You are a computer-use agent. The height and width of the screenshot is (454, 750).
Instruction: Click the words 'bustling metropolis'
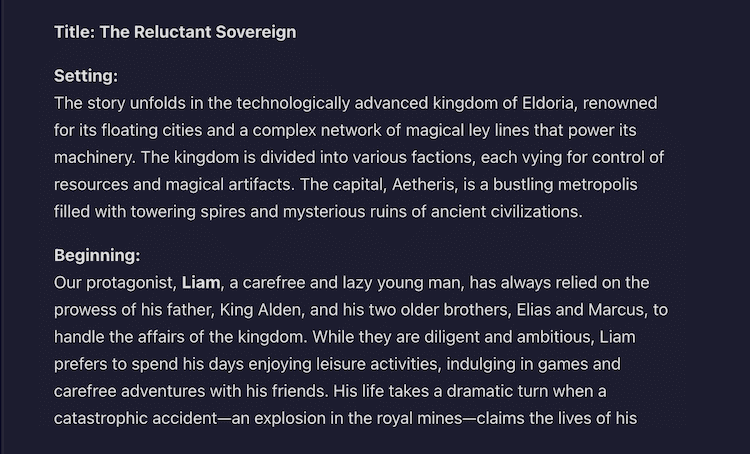pyautogui.click(x=565, y=185)
